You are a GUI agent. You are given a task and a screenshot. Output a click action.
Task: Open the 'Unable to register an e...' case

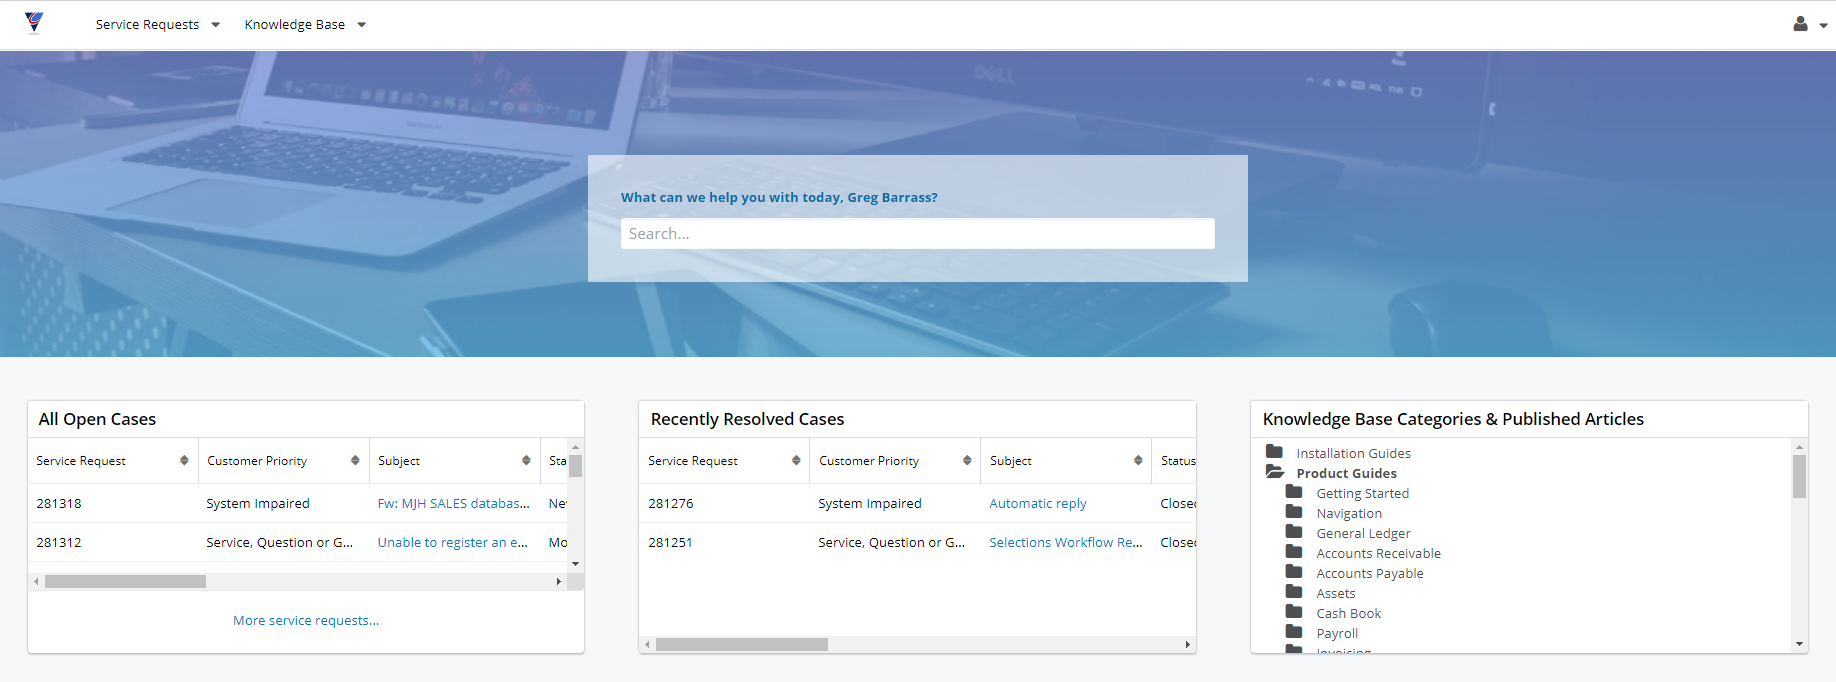(453, 543)
